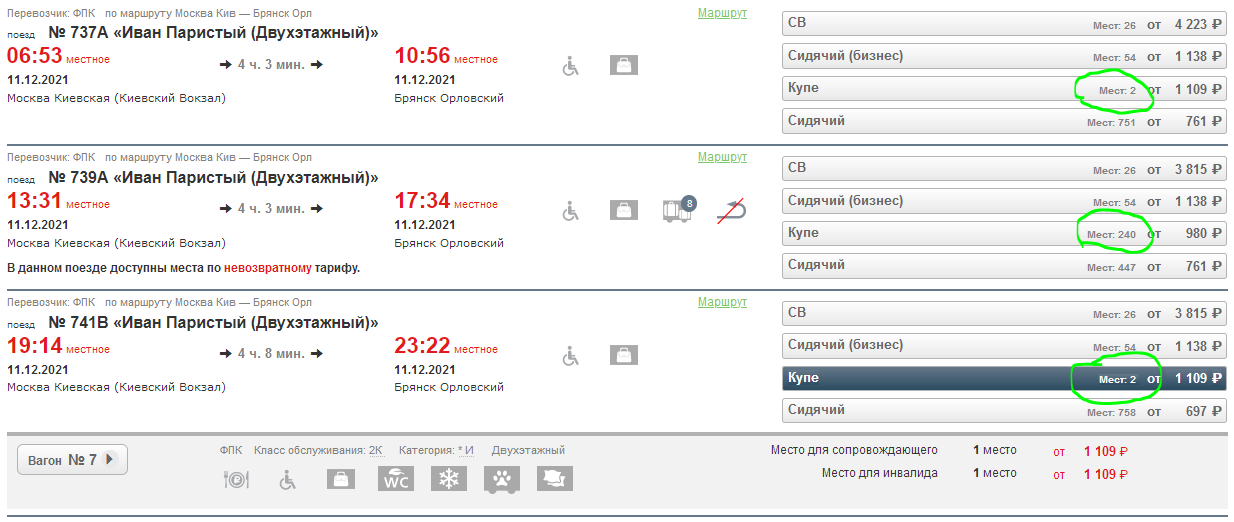Click the train title № 739А «Иван Паристый»
This screenshot has width=1234, height=522.
pyautogui.click(x=213, y=178)
